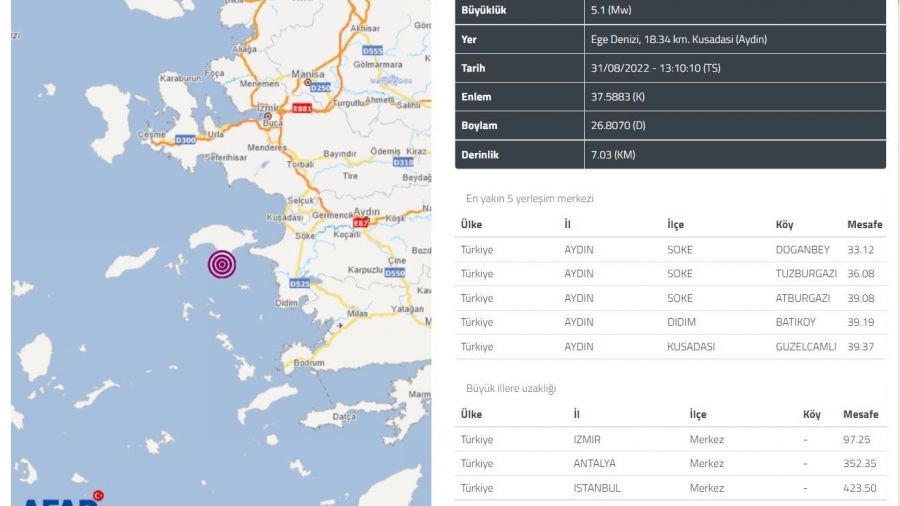
Task: Select the GUZELCAMLI village row
Action: [x=669, y=346]
